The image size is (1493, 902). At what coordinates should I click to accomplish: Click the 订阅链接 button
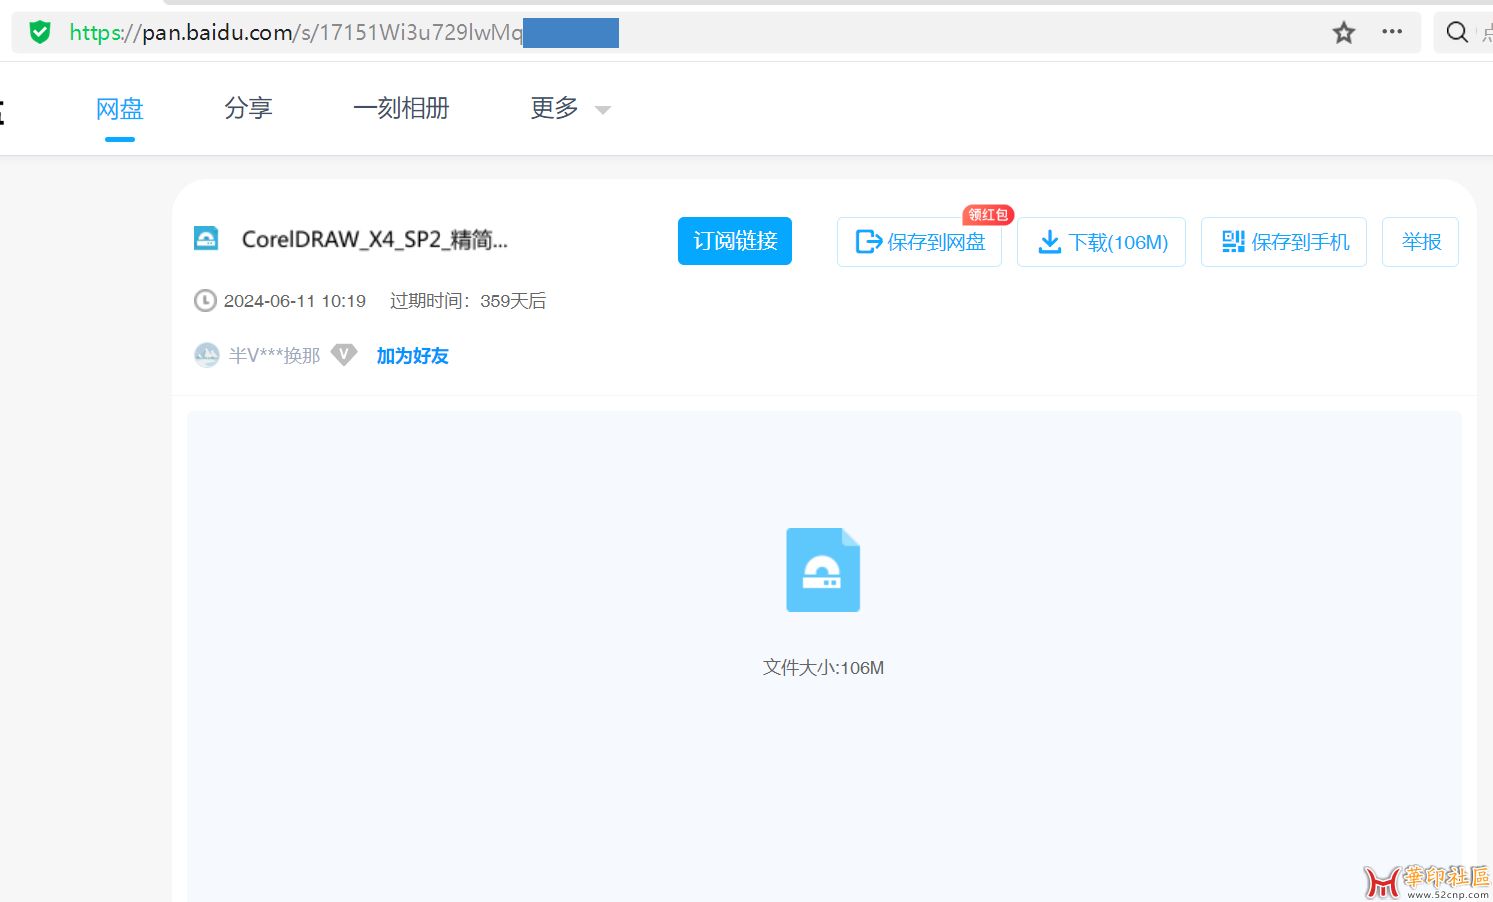click(x=735, y=241)
